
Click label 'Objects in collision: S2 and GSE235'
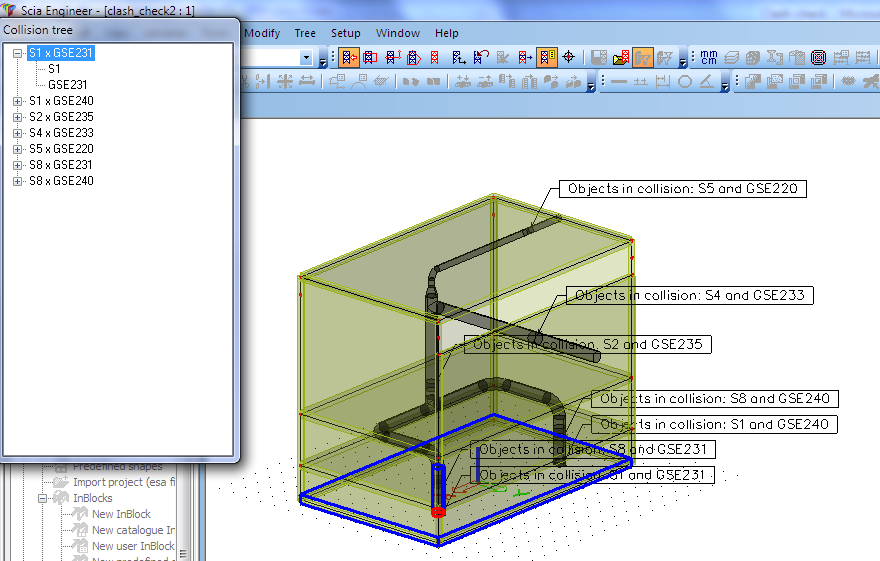point(588,344)
